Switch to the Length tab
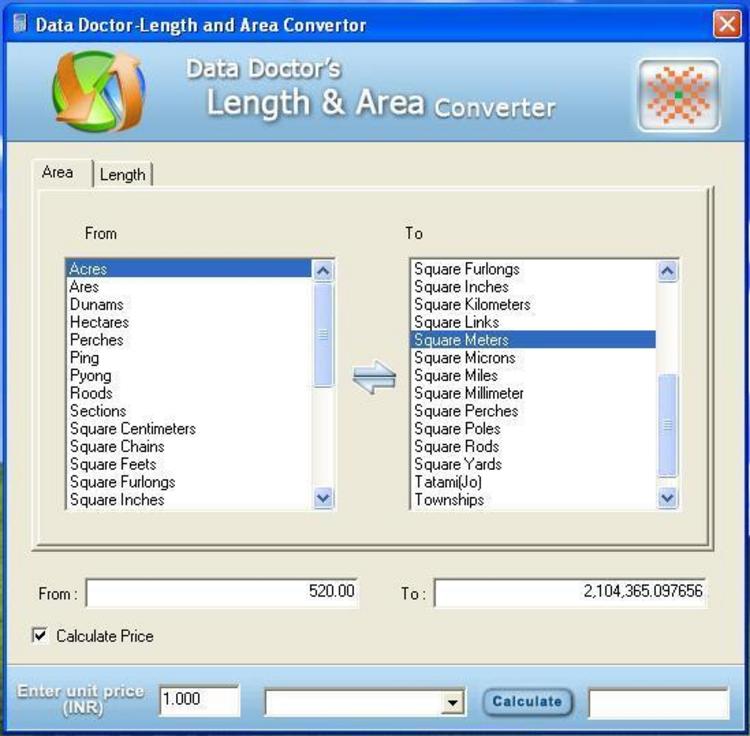The image size is (750, 736). [x=123, y=174]
